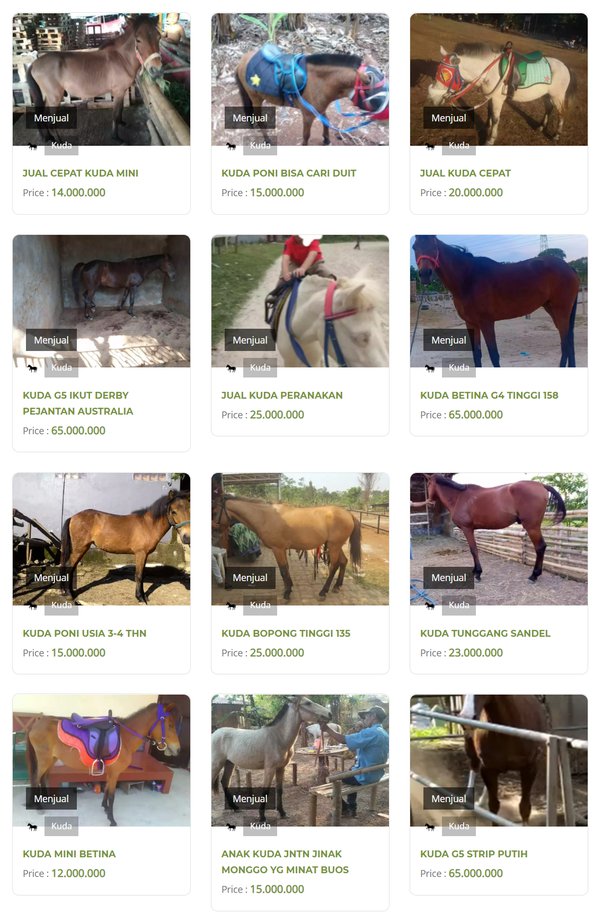Click horse icon under JUAL CEPAT KUDA MINI photo
Viewport: 602px width, 913px height.
coord(32,146)
